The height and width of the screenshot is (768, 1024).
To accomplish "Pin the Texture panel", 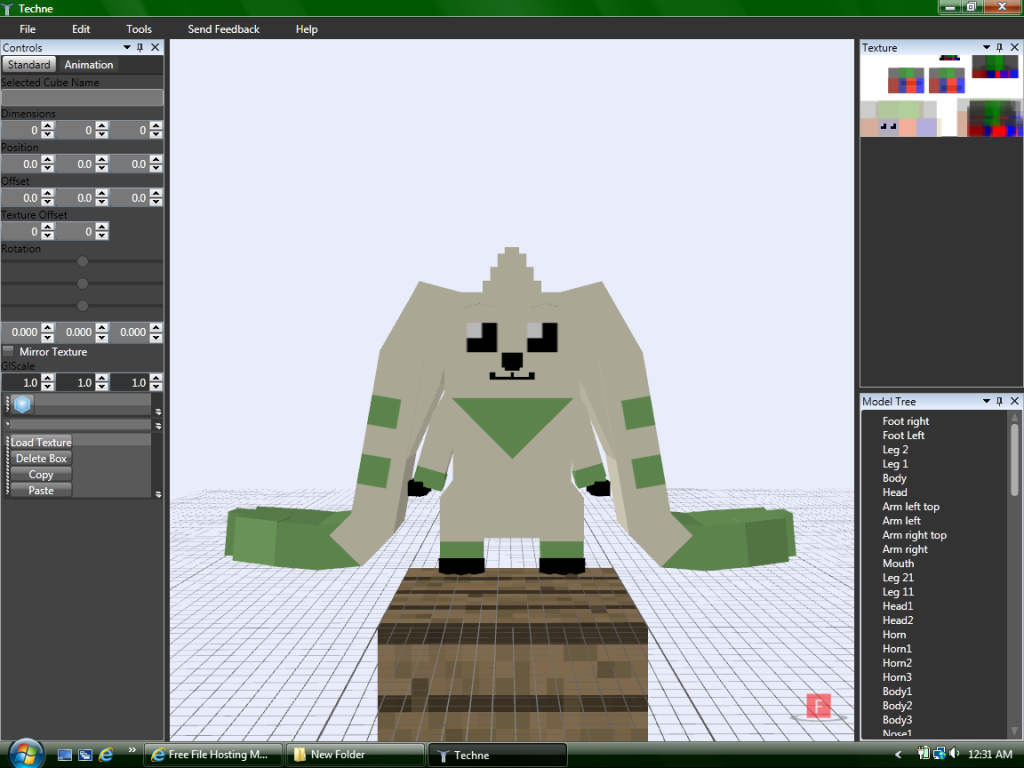I will coord(999,48).
